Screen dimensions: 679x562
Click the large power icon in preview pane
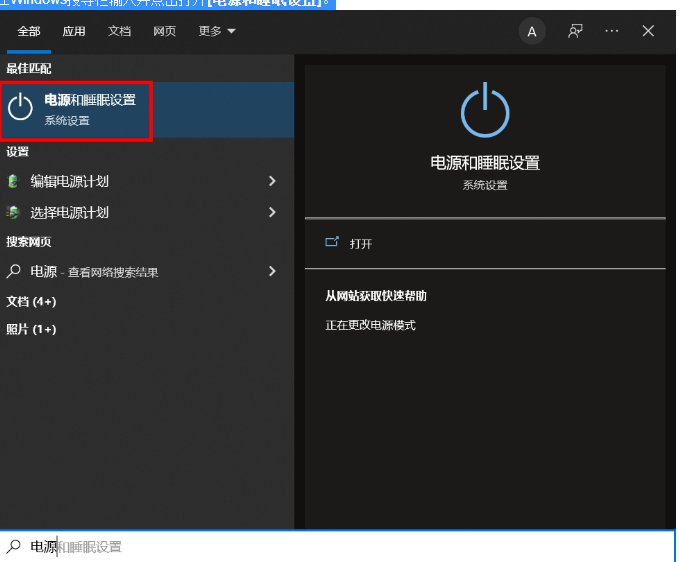485,110
